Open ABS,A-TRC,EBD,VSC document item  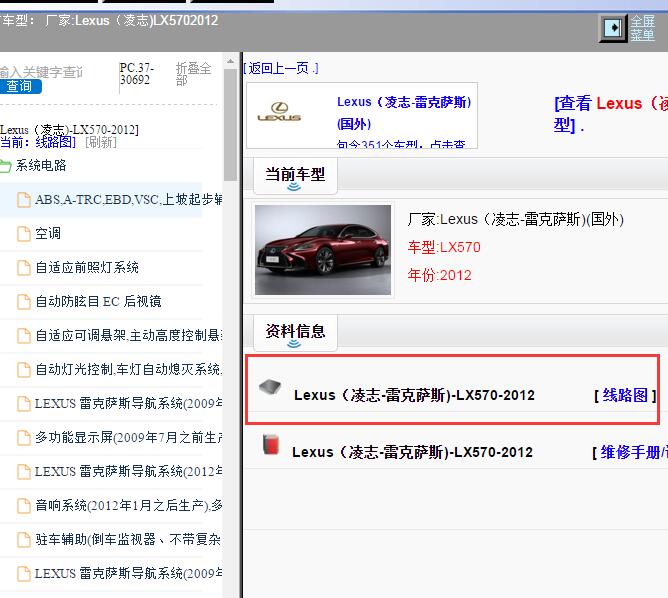point(129,199)
